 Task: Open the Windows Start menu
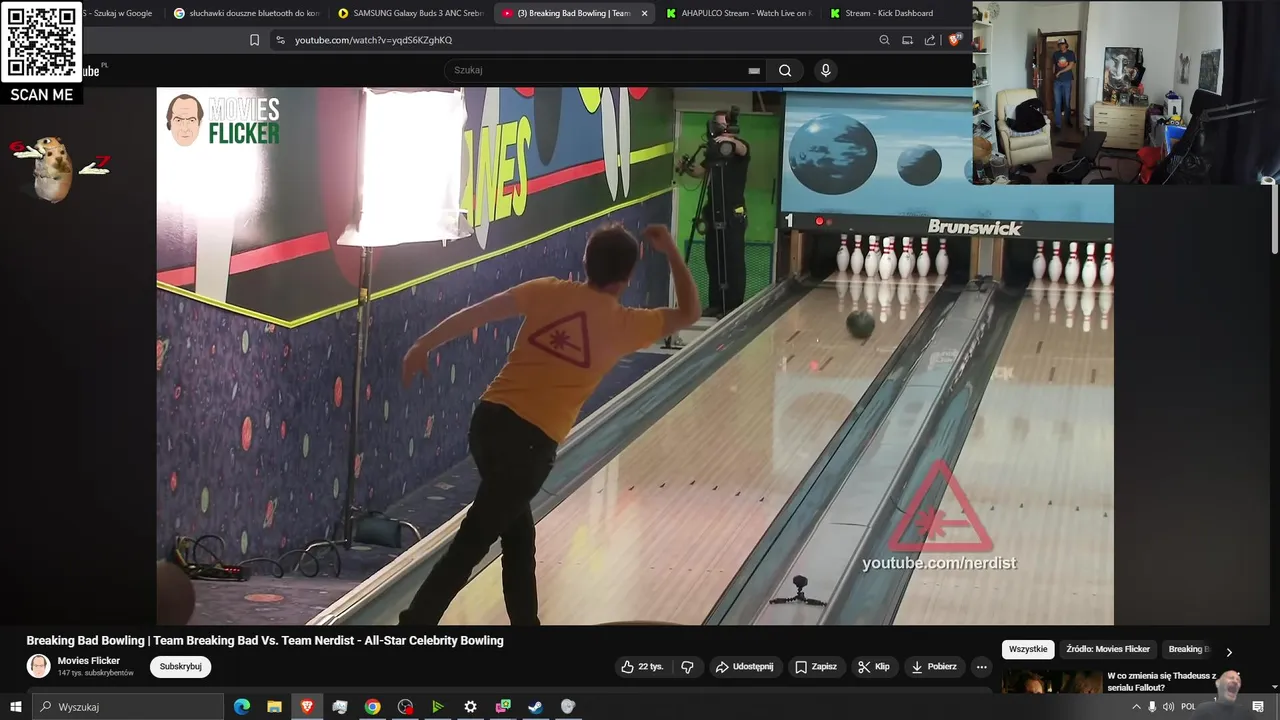coord(15,707)
